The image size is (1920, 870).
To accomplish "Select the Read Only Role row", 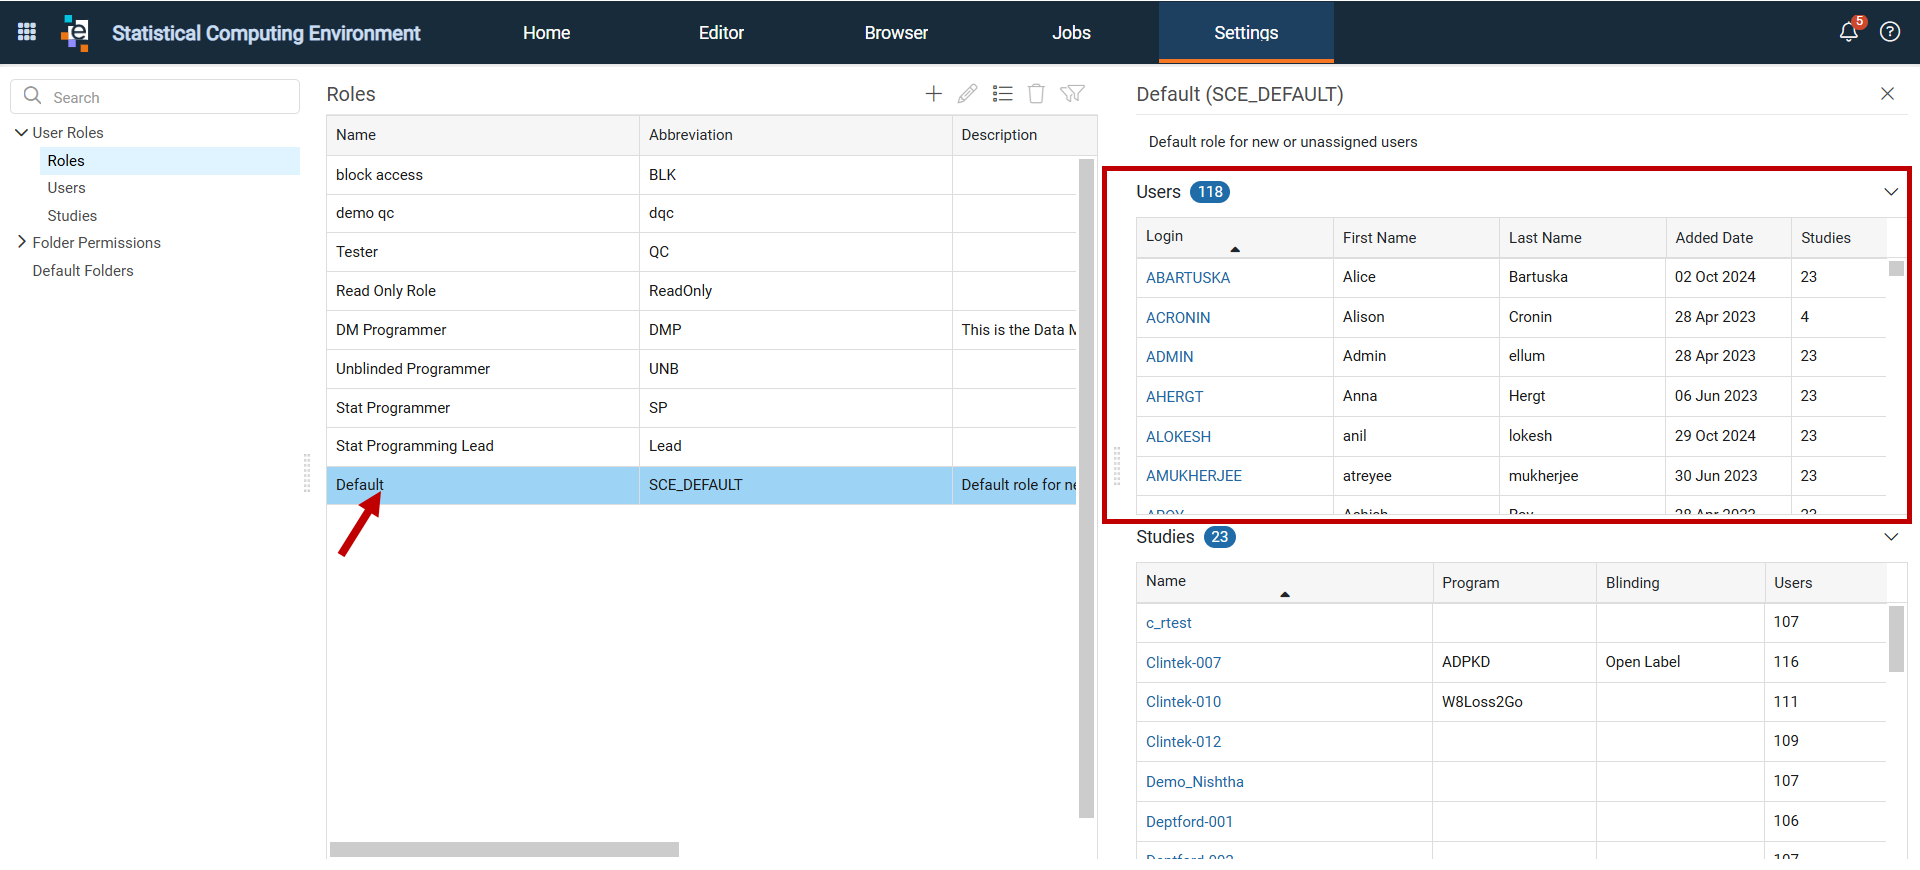I will click(701, 291).
